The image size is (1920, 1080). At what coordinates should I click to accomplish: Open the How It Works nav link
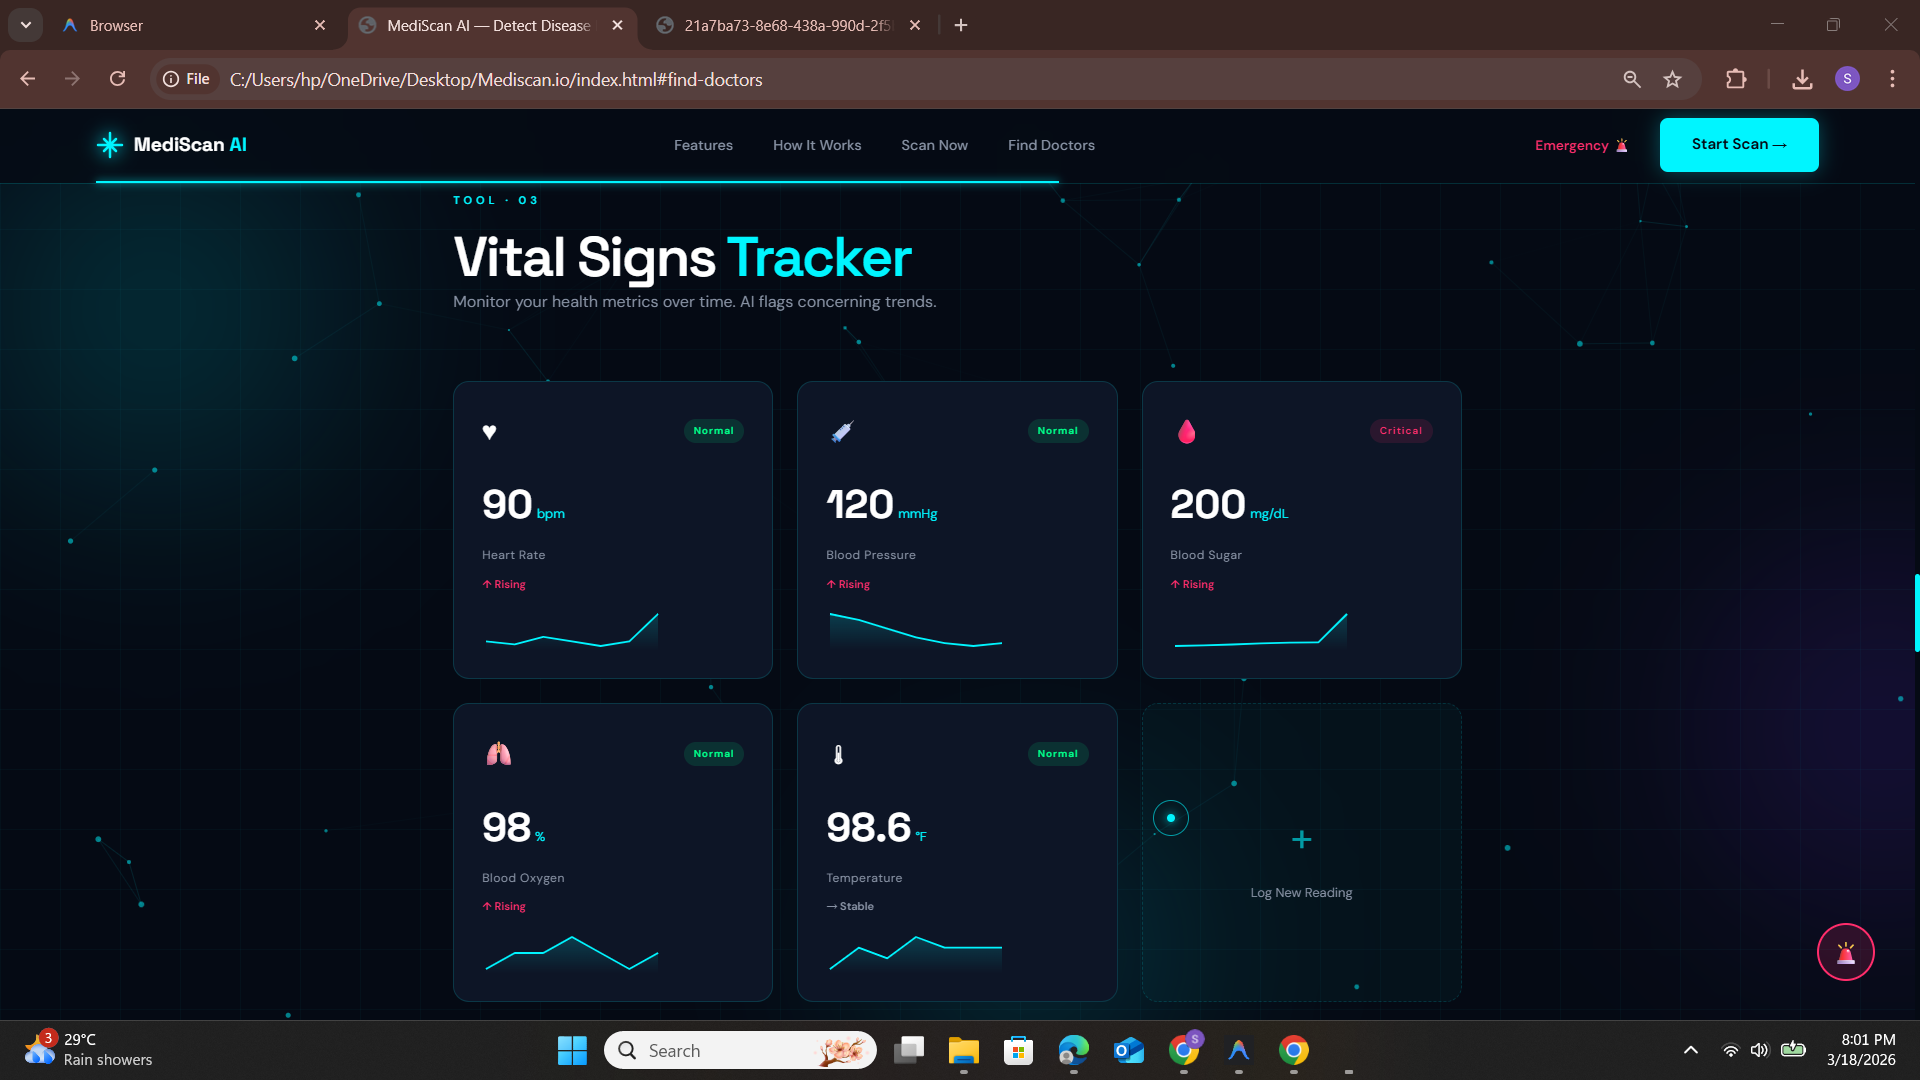[x=816, y=145]
